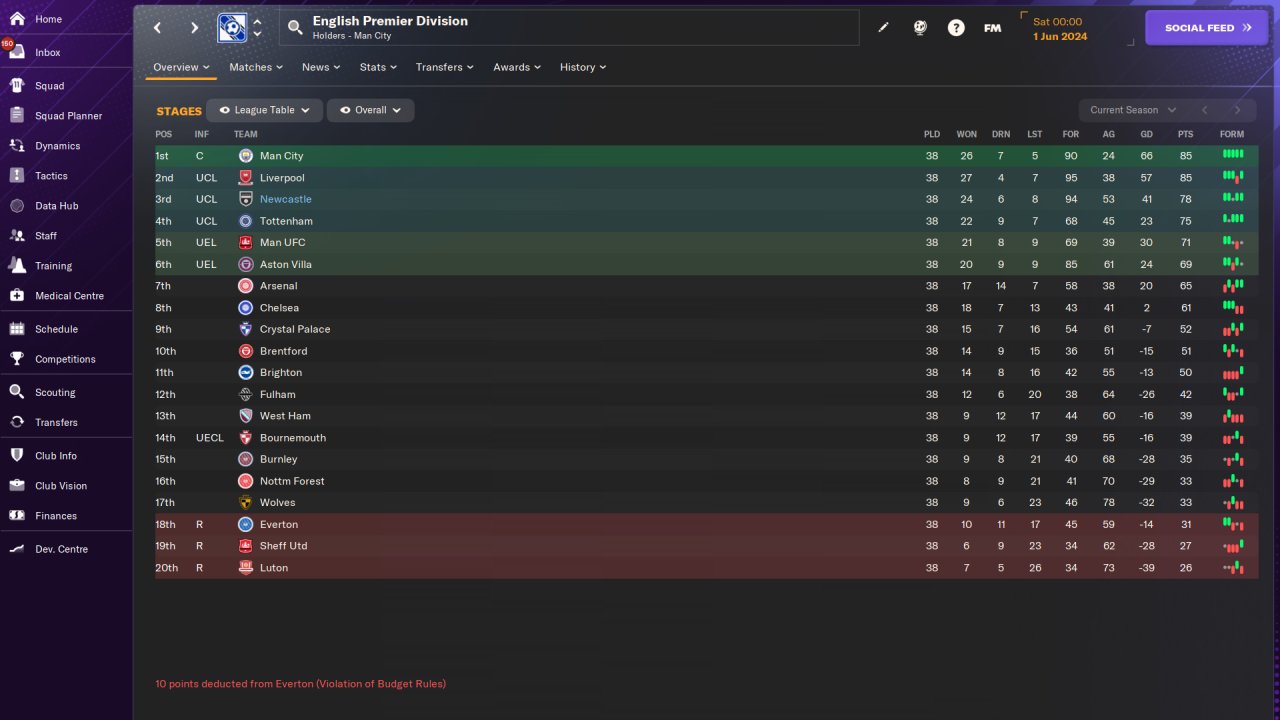Click the FM logo icon
Image resolution: width=1280 pixels, height=720 pixels.
click(992, 28)
